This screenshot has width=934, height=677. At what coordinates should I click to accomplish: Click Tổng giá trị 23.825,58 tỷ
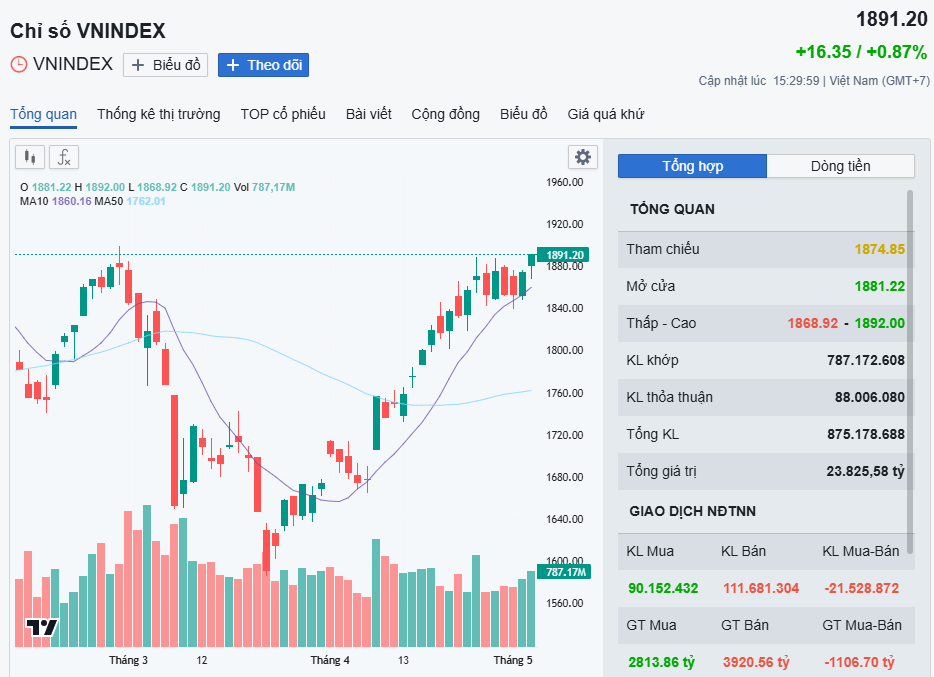[865, 471]
